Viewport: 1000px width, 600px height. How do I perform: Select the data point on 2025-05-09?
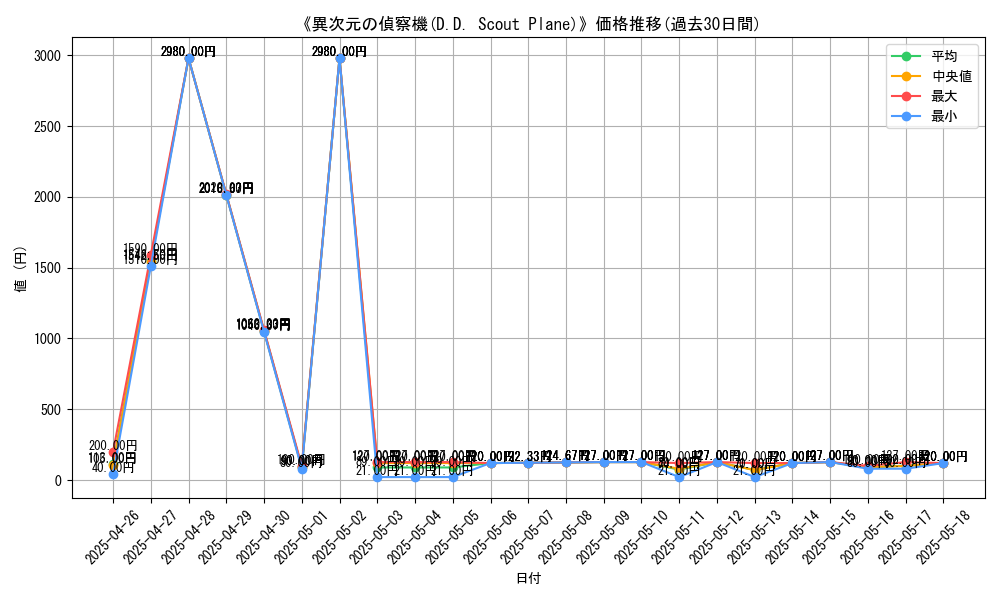tap(604, 463)
